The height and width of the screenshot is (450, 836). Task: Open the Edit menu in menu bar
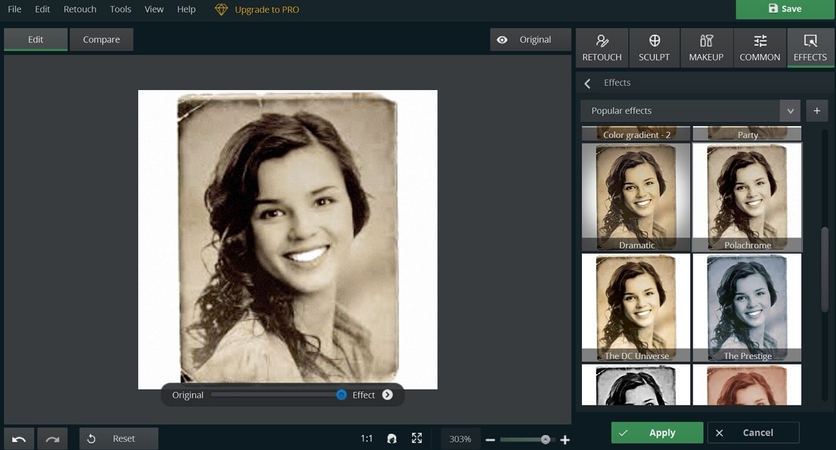point(42,9)
